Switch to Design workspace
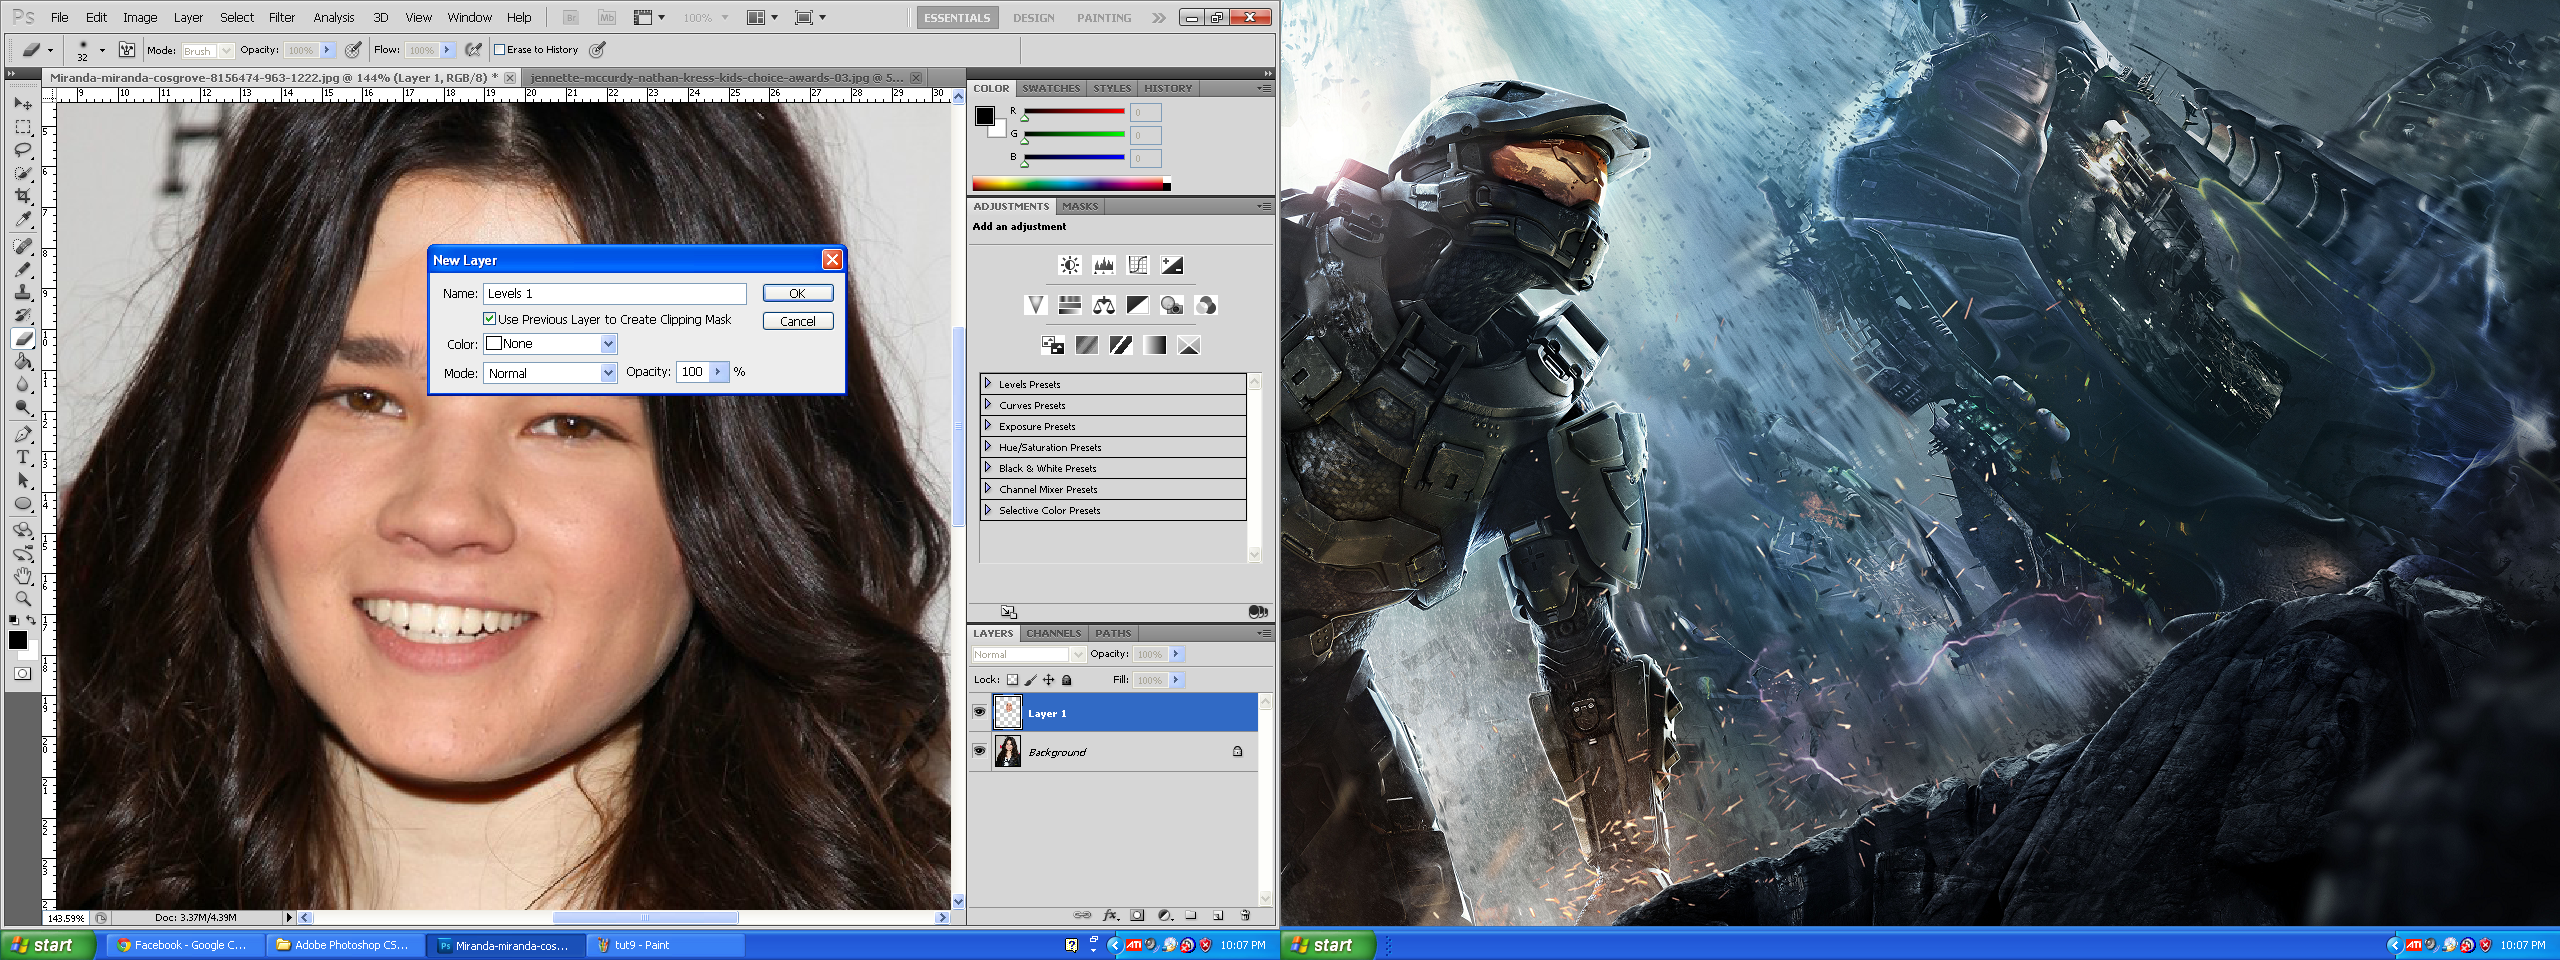The height and width of the screenshot is (960, 2560). pyautogui.click(x=1033, y=18)
